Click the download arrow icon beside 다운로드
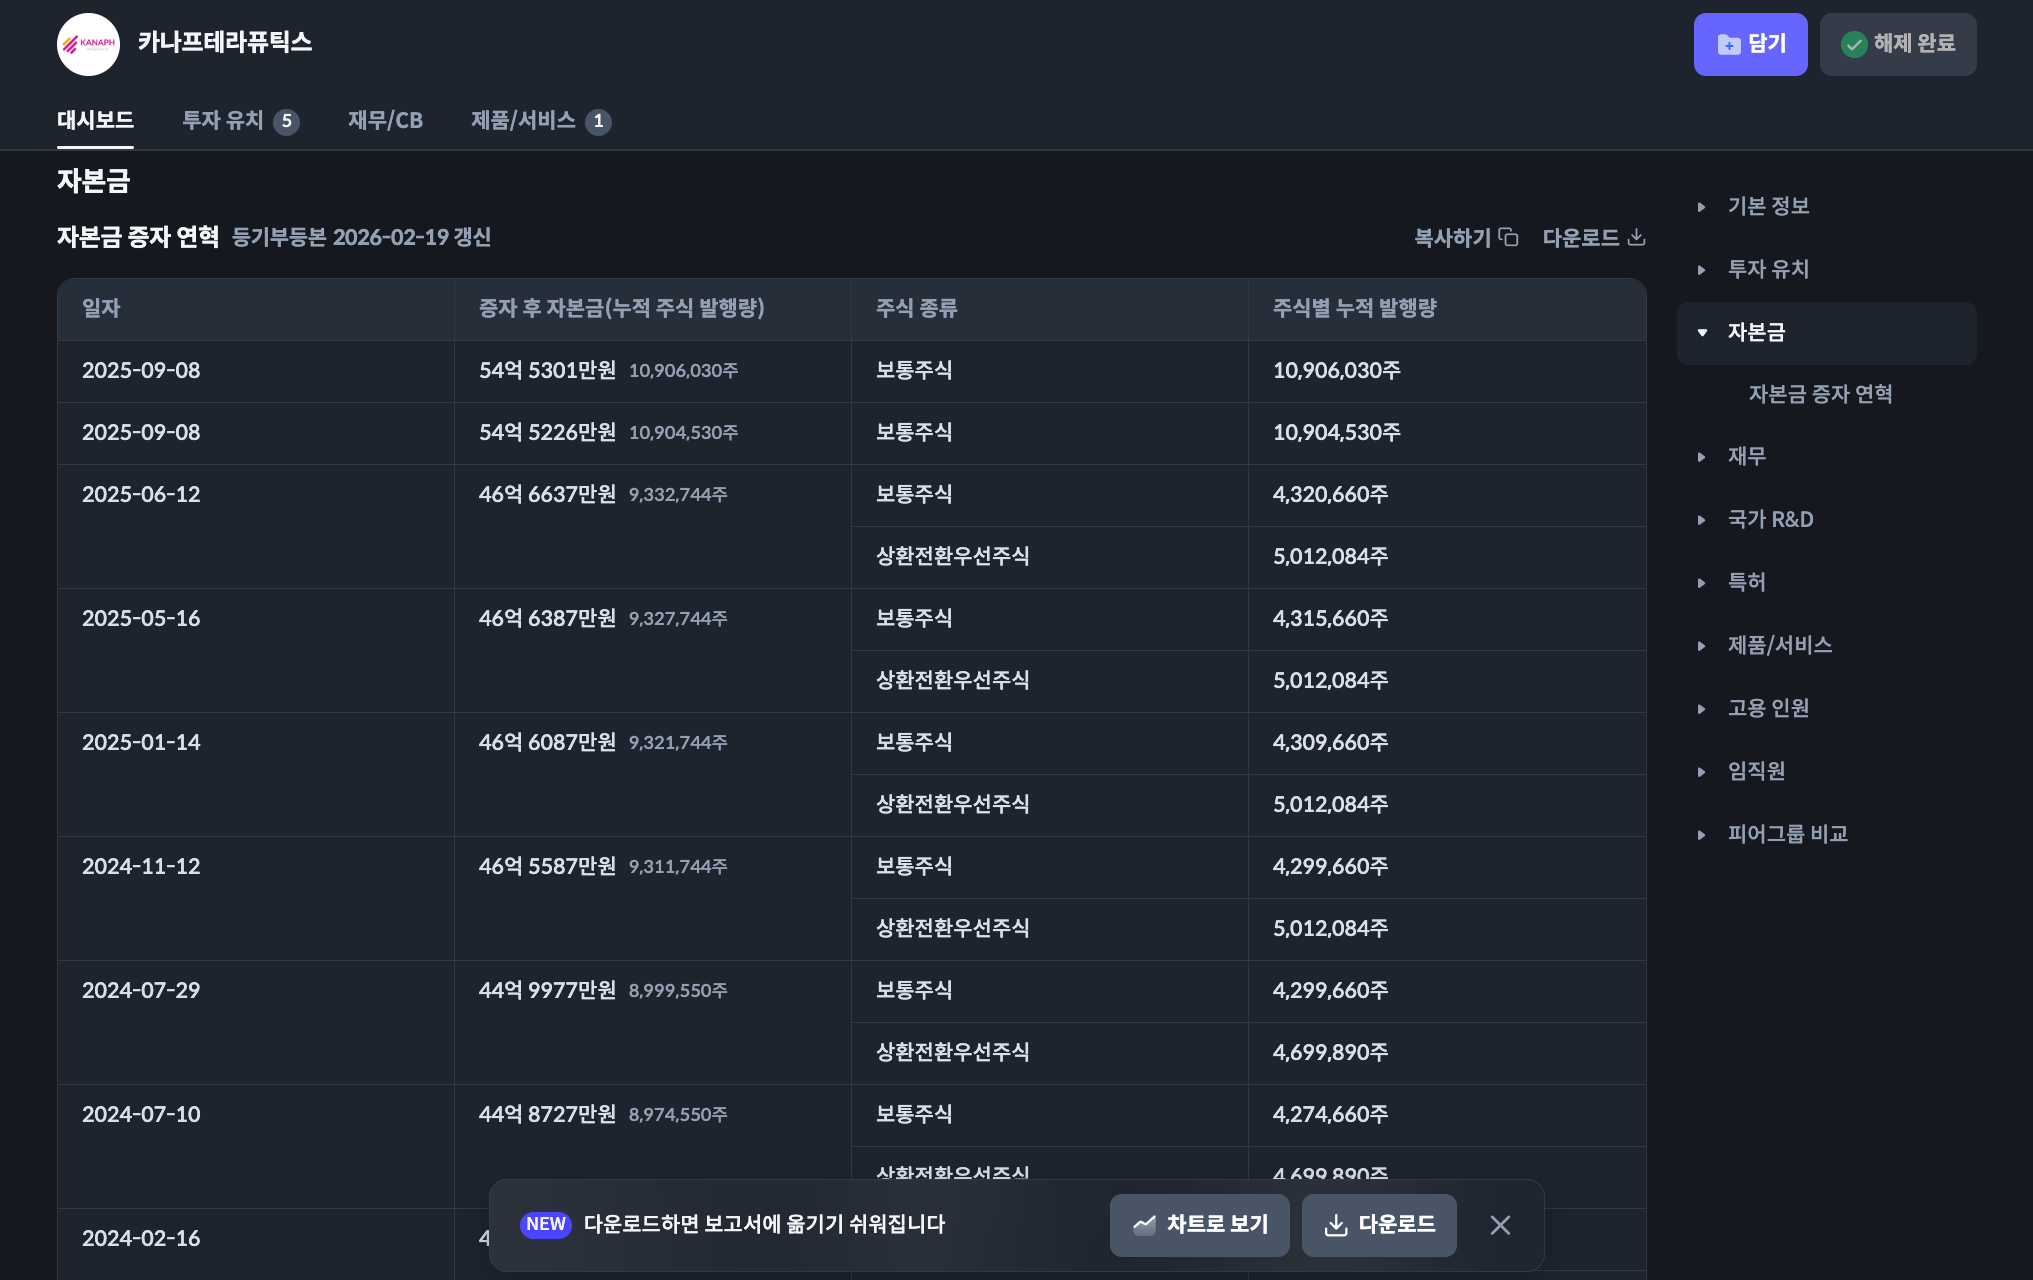The width and height of the screenshot is (2033, 1280). pyautogui.click(x=1636, y=237)
